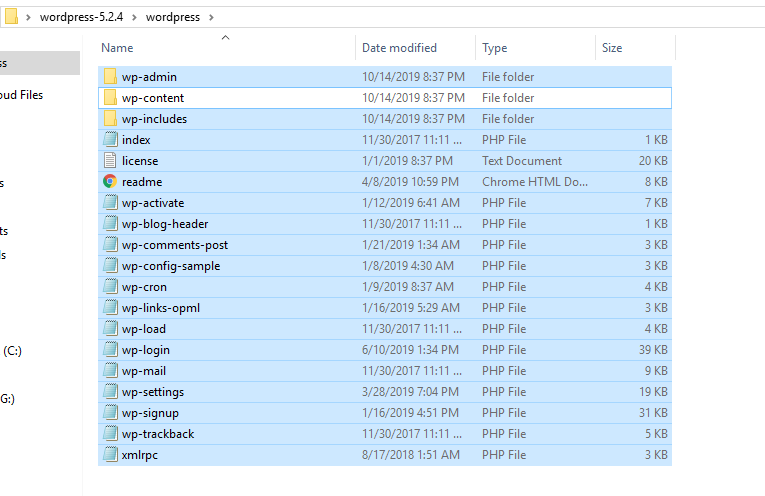Image resolution: width=765 pixels, height=496 pixels.
Task: Select the wp-config-sample file name
Action: coord(171,265)
